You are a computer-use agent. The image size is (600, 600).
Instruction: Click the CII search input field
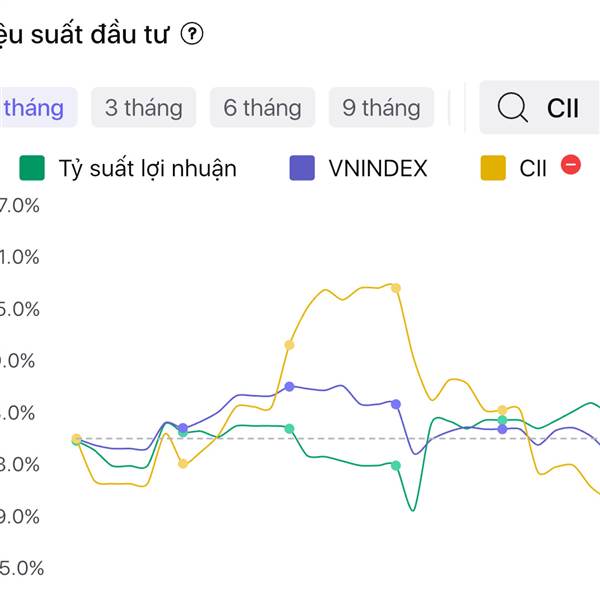click(x=565, y=107)
